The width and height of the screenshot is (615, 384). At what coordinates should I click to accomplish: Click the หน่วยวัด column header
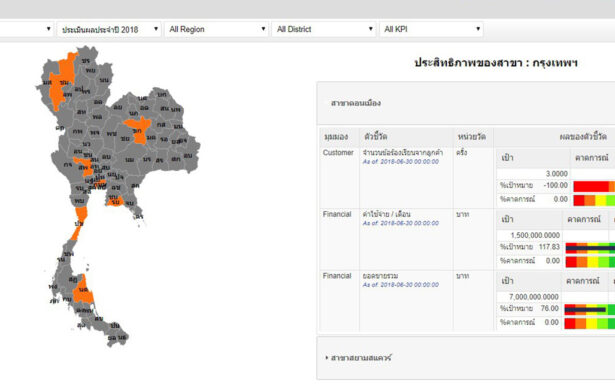[471, 137]
